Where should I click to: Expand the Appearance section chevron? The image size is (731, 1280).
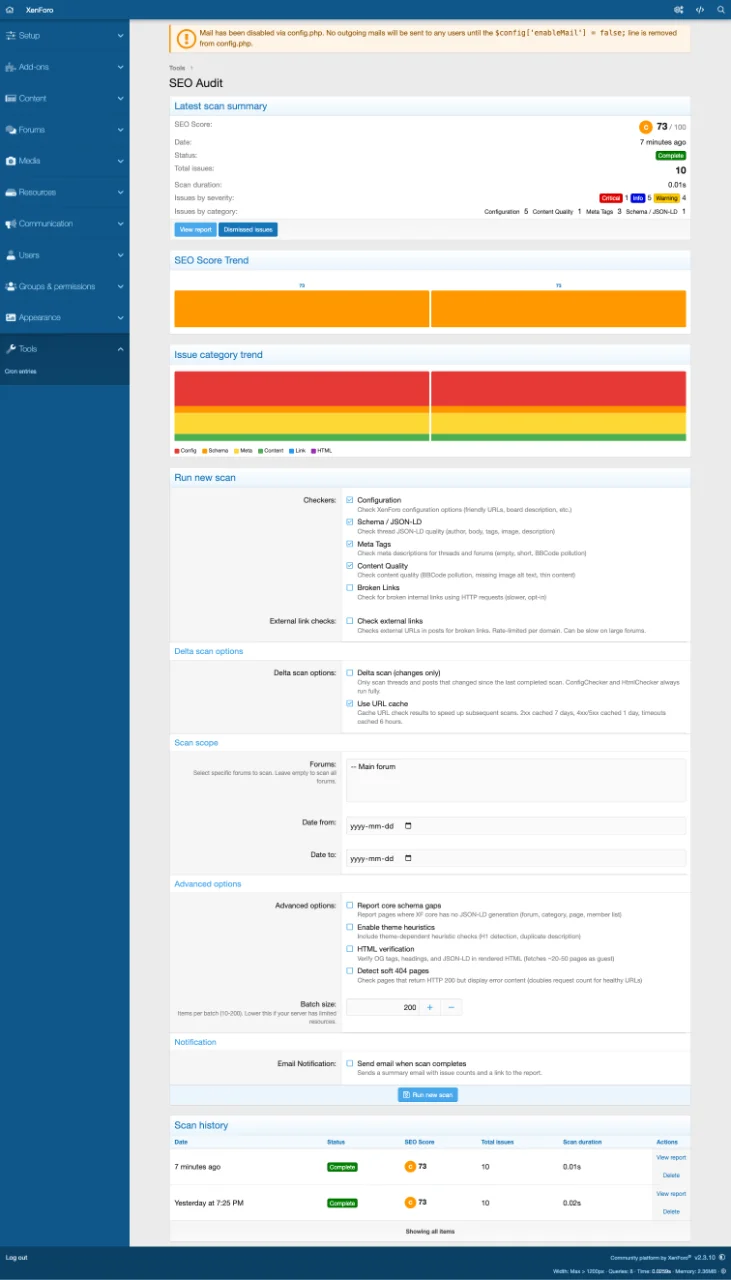click(120, 318)
